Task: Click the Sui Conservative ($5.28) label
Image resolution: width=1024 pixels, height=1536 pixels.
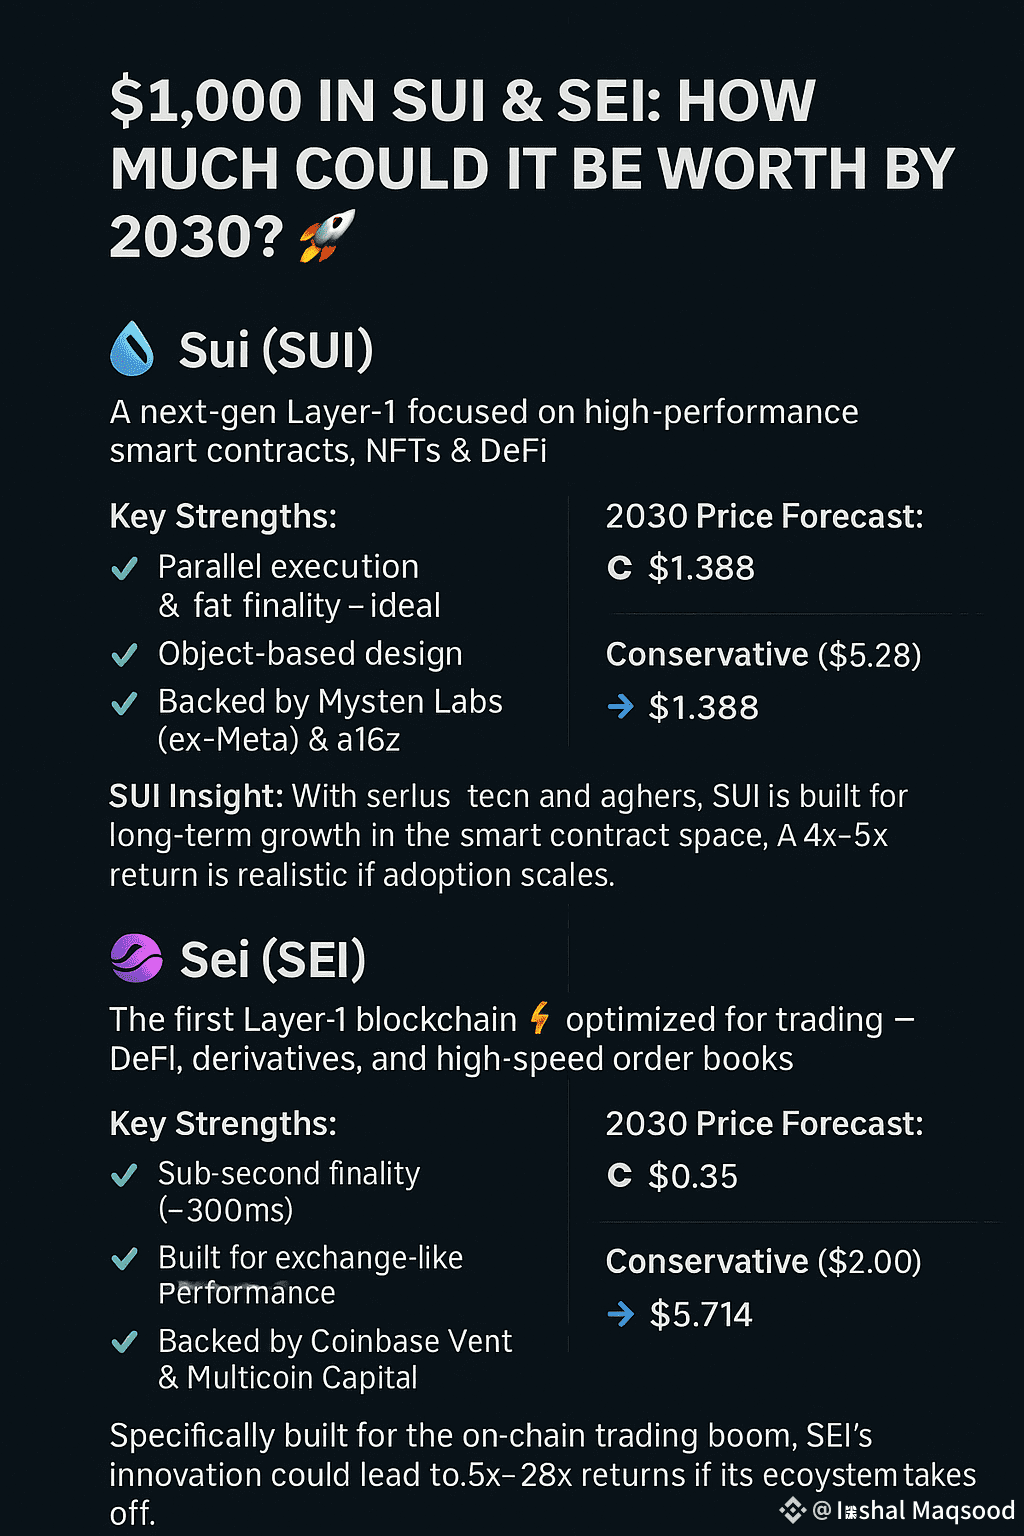Action: [764, 655]
